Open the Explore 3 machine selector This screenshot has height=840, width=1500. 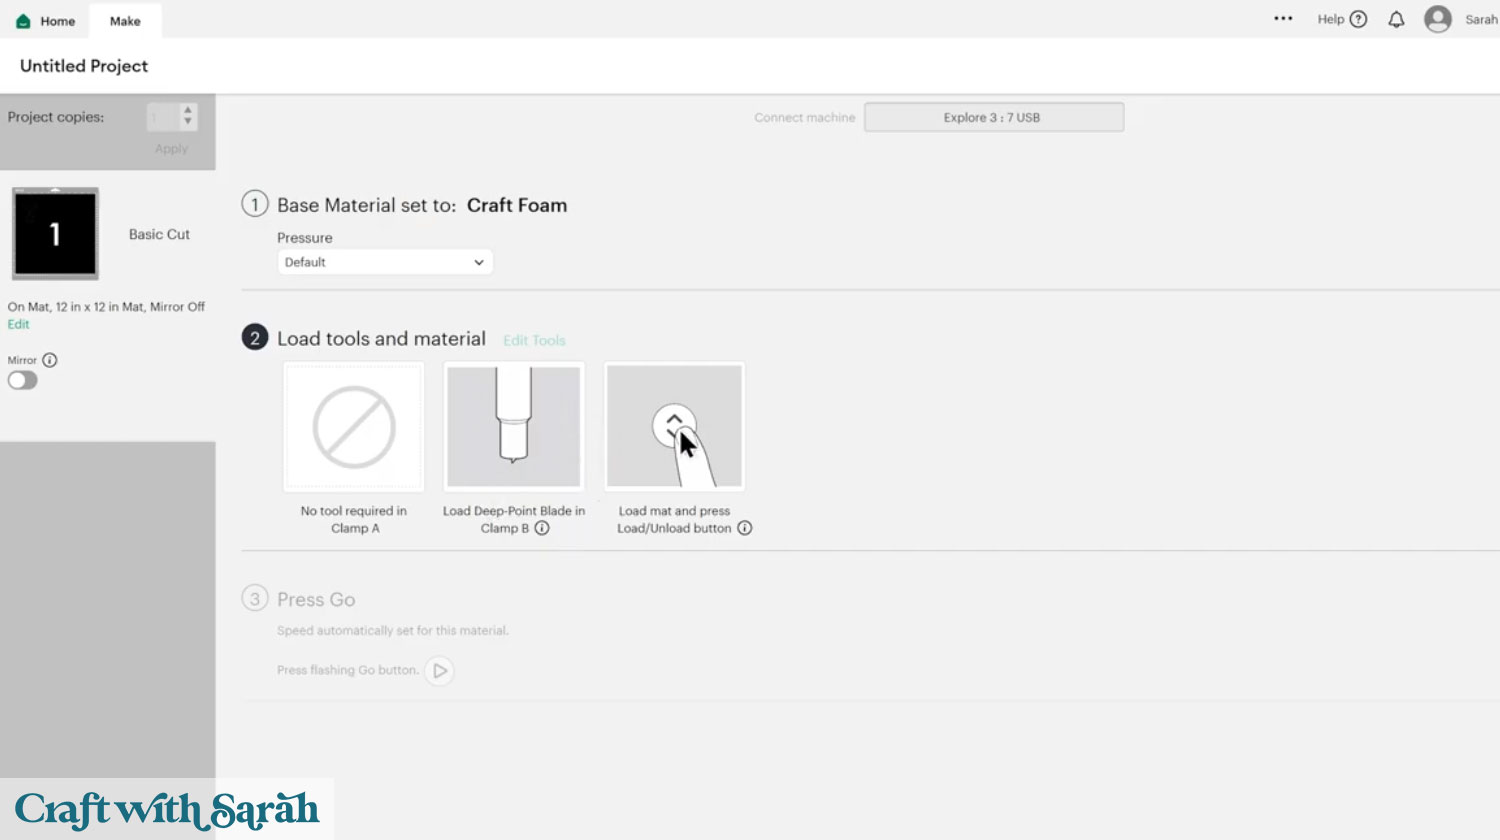click(993, 117)
